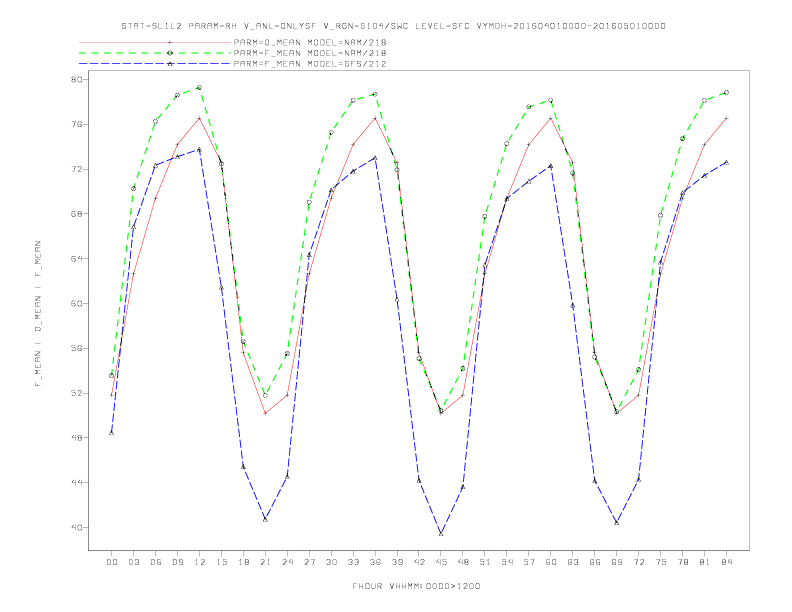792x612 pixels.
Task: Click y-axis tick label 40
Action: [x=76, y=527]
